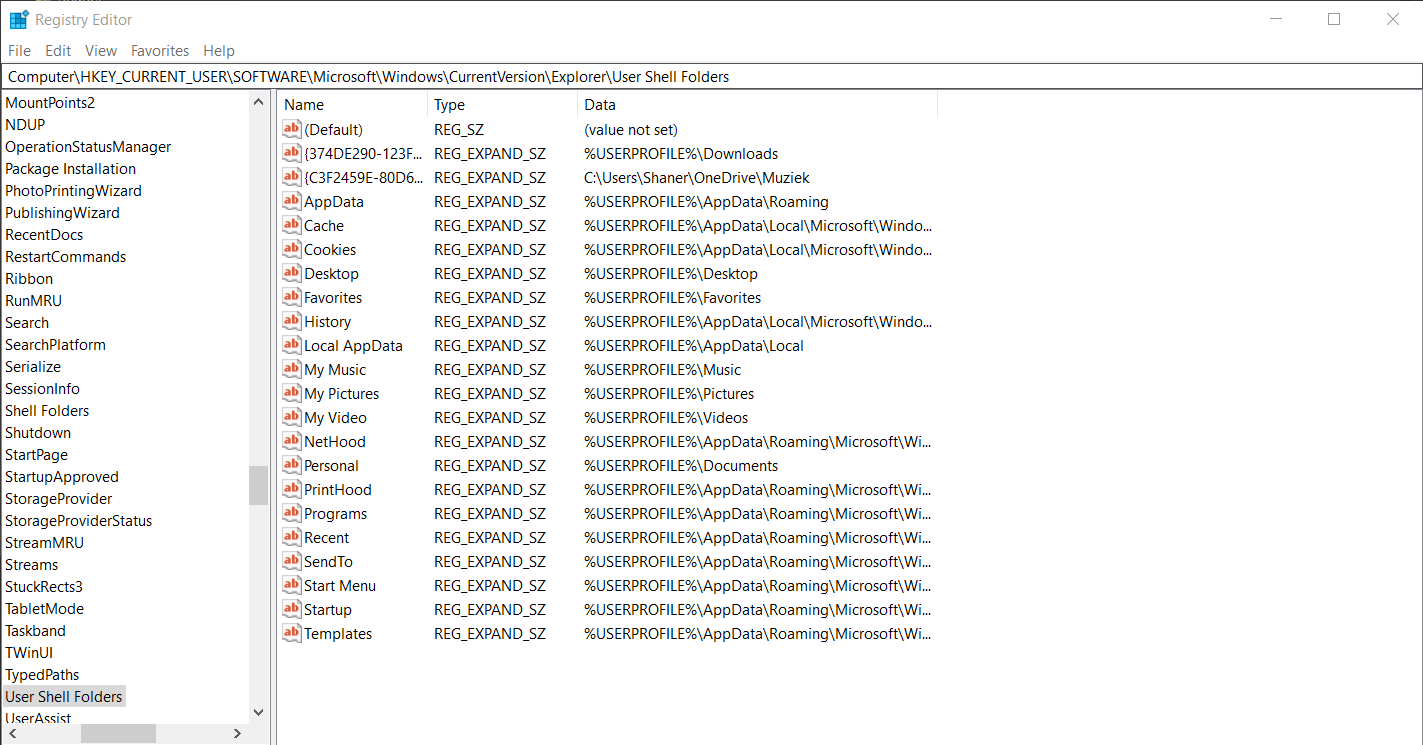1423x745 pixels.
Task: Click the Registry Editor app icon in title bar
Action: [19, 19]
